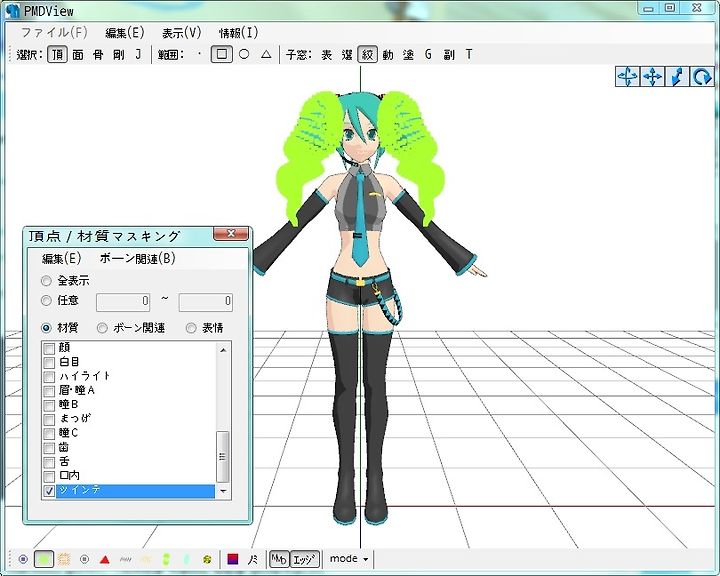Select face selection mode 面
Screen dimensions: 720x576
point(78,55)
